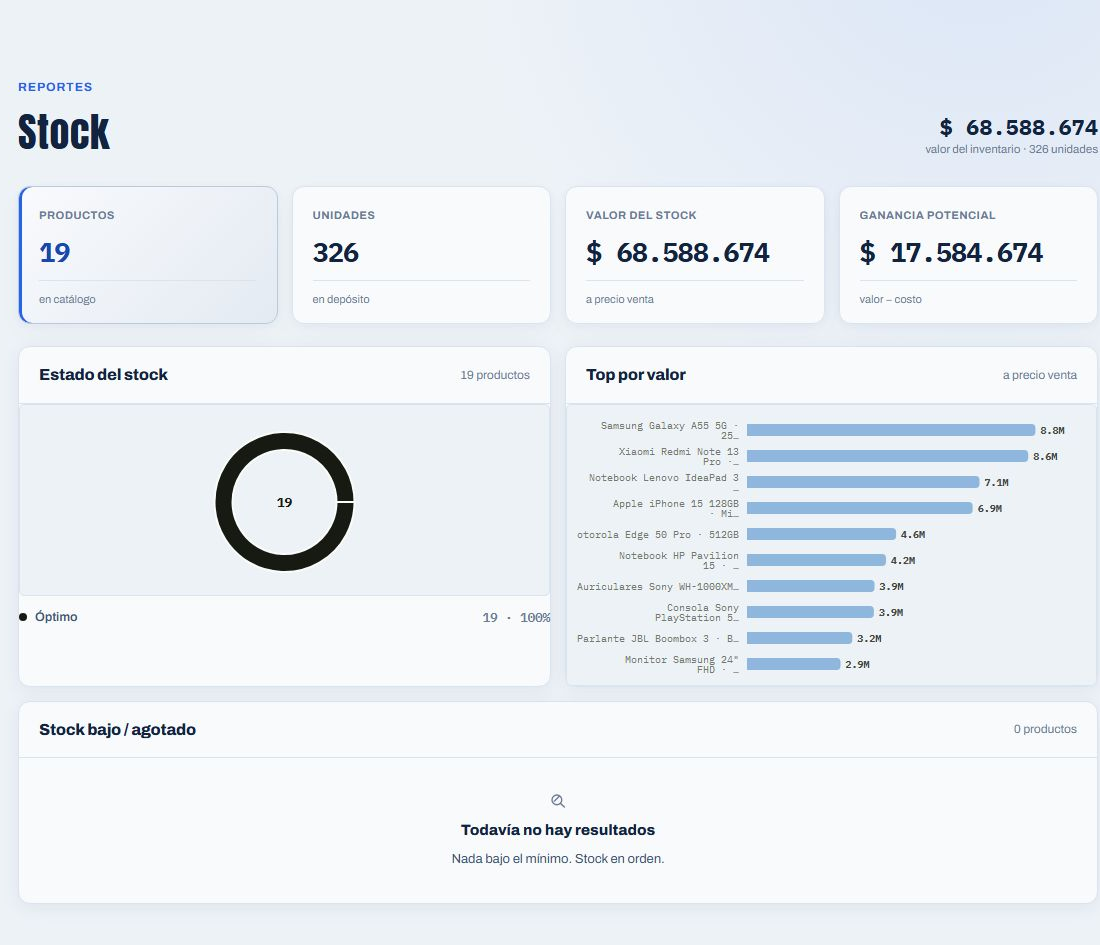The width and height of the screenshot is (1100, 945).
Task: Click the 6.9M value label
Action: pyautogui.click(x=990, y=508)
